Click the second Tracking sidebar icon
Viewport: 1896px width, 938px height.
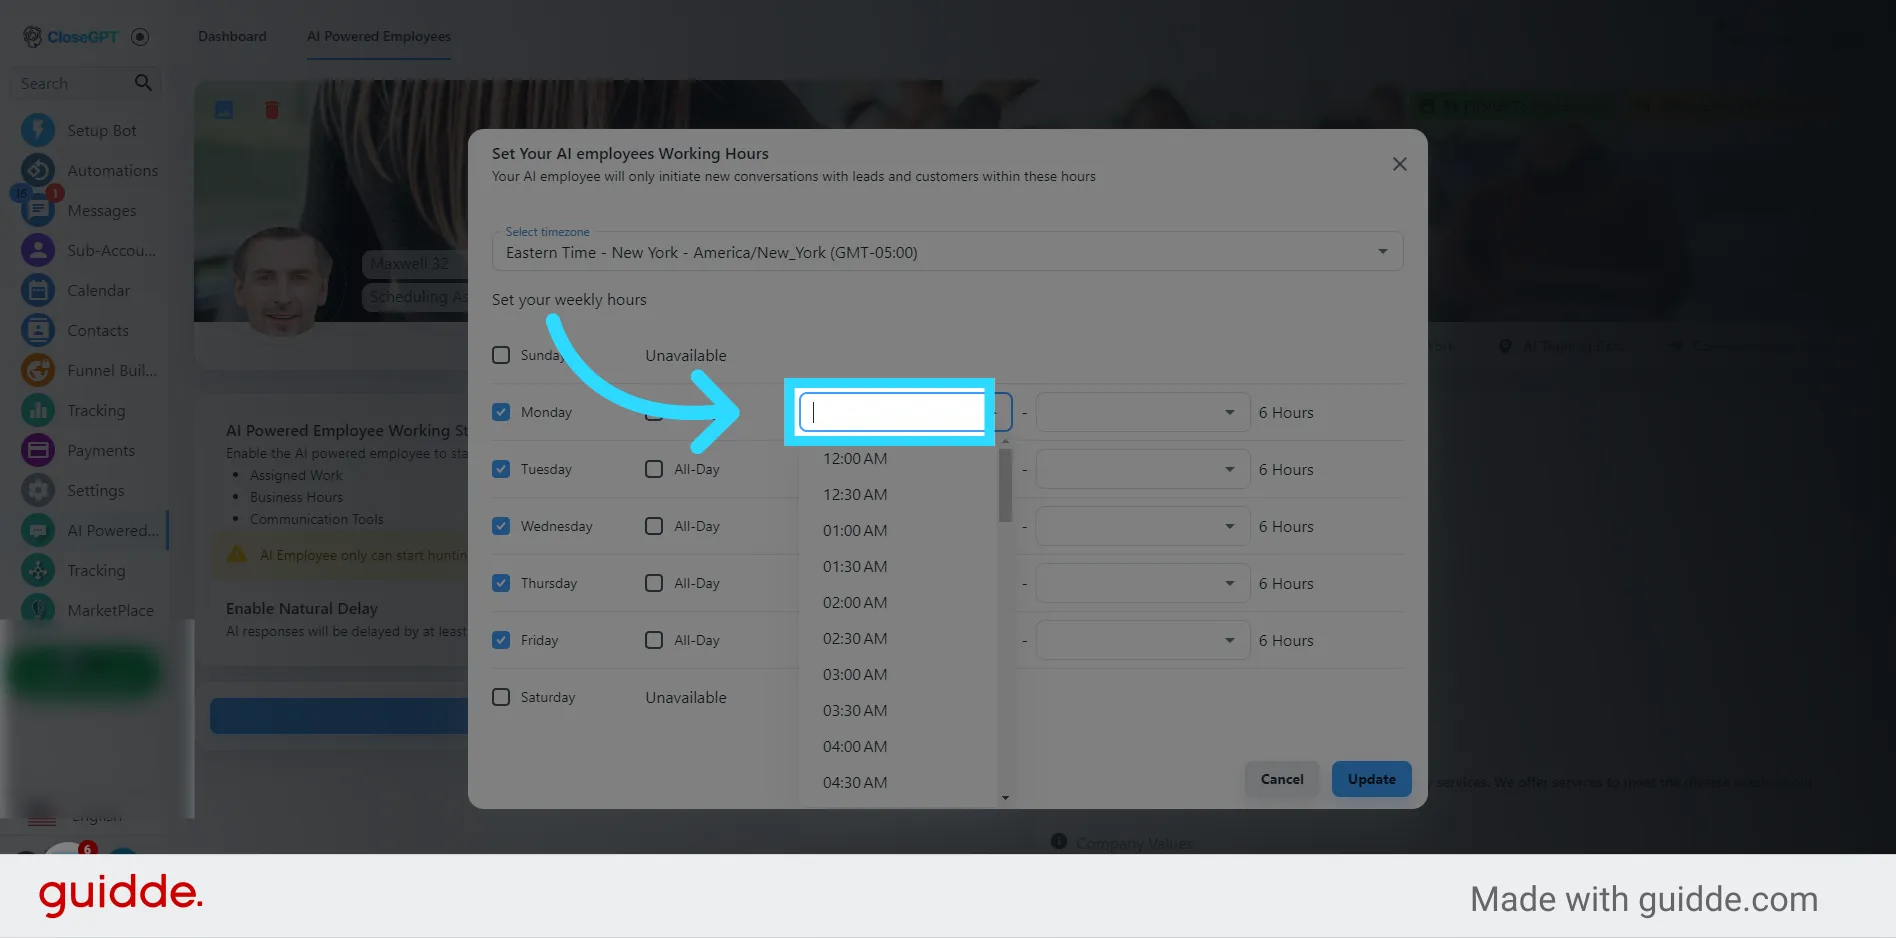[38, 570]
